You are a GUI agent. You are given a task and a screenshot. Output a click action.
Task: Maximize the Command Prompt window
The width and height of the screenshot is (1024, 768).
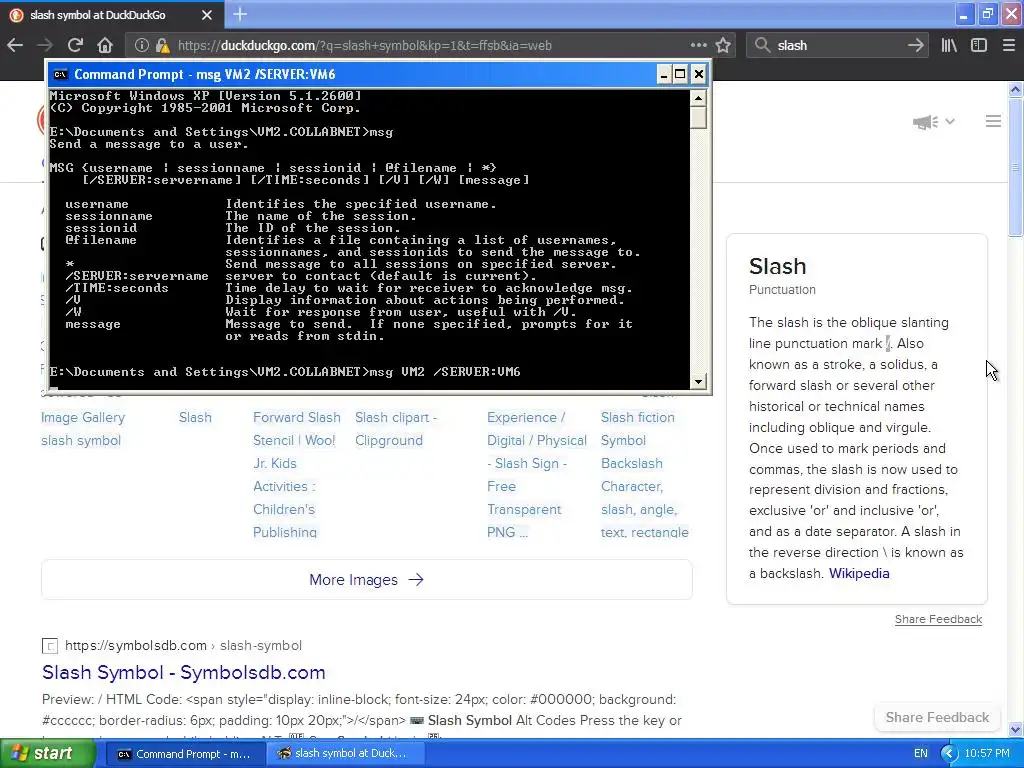point(680,74)
